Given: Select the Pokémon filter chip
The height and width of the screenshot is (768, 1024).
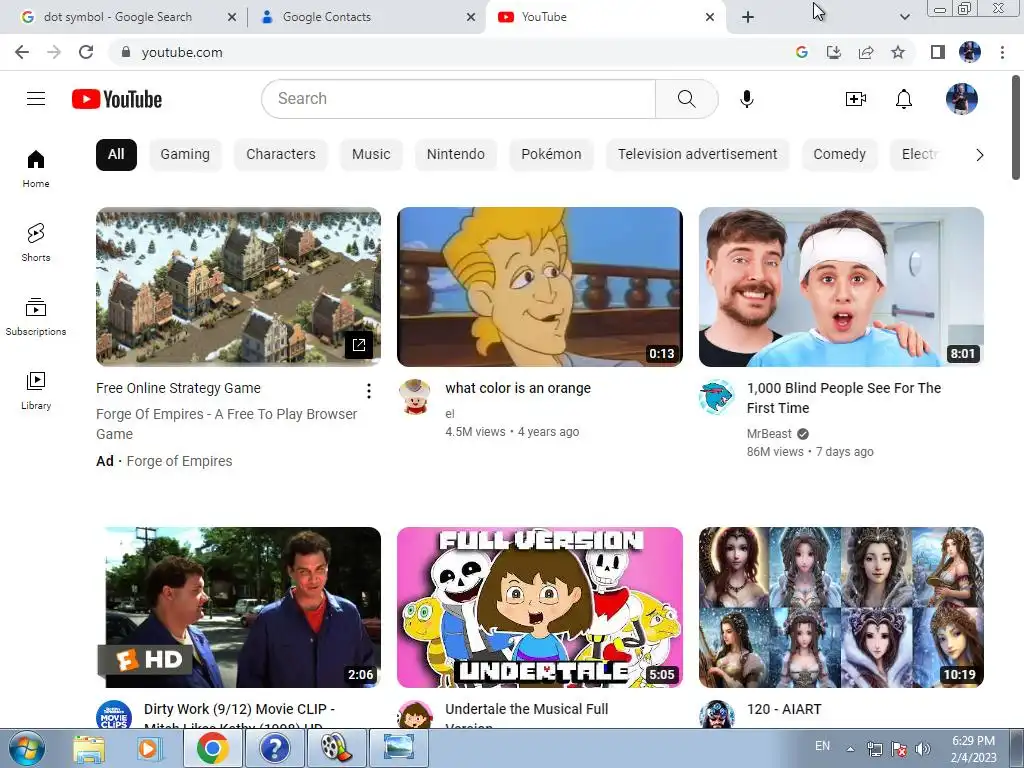Looking at the screenshot, I should tap(551, 155).
